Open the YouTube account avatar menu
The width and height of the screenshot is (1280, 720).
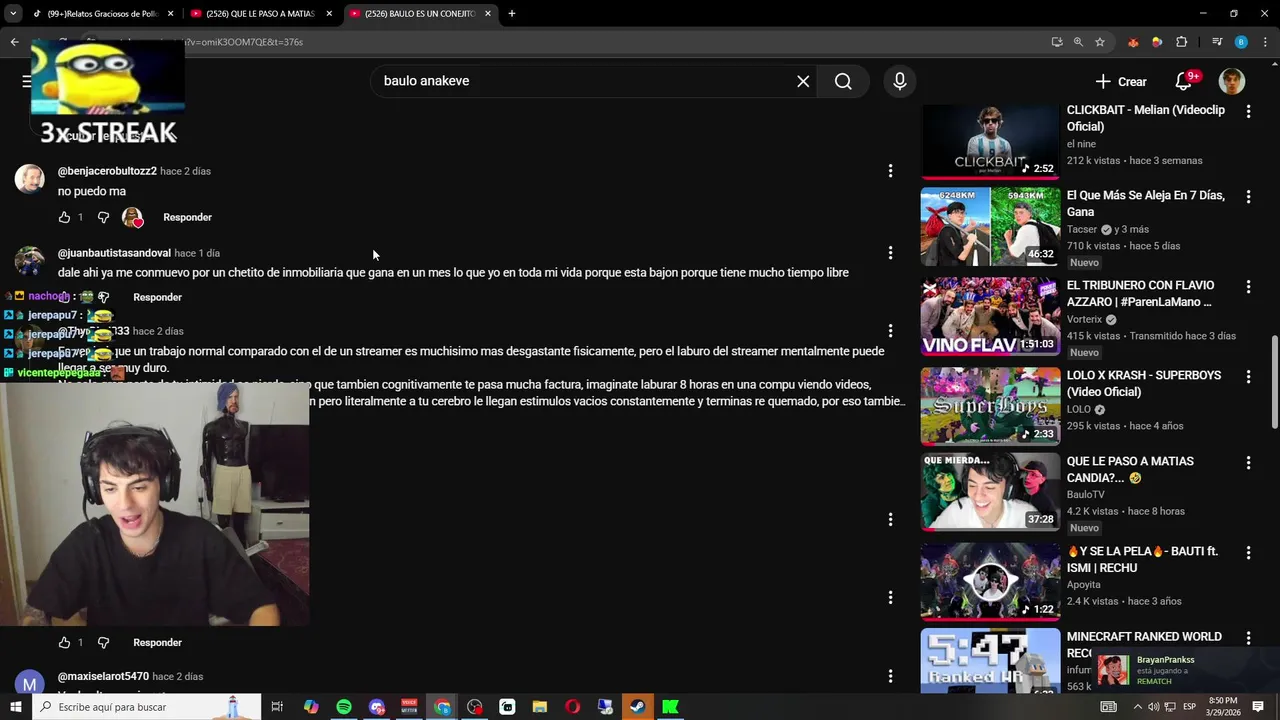pyautogui.click(x=1232, y=82)
